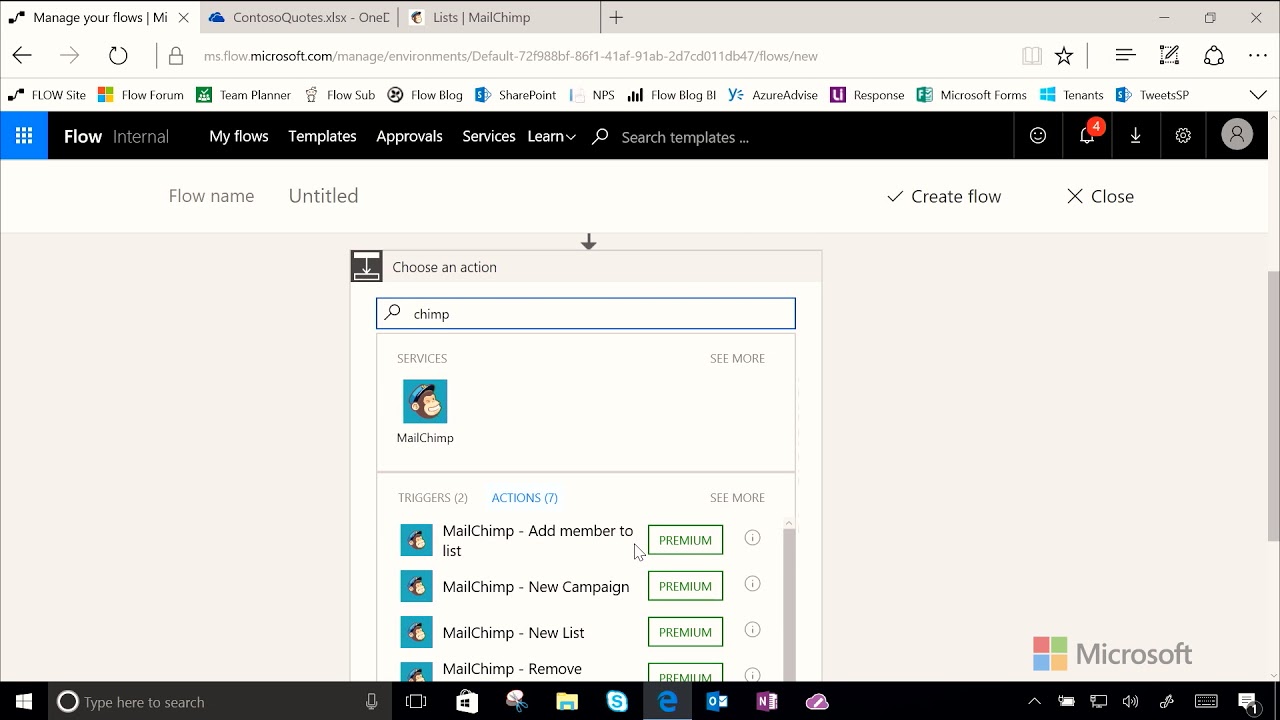Close the Manage your flows tab
Screen dimensions: 1280x720
point(183,17)
